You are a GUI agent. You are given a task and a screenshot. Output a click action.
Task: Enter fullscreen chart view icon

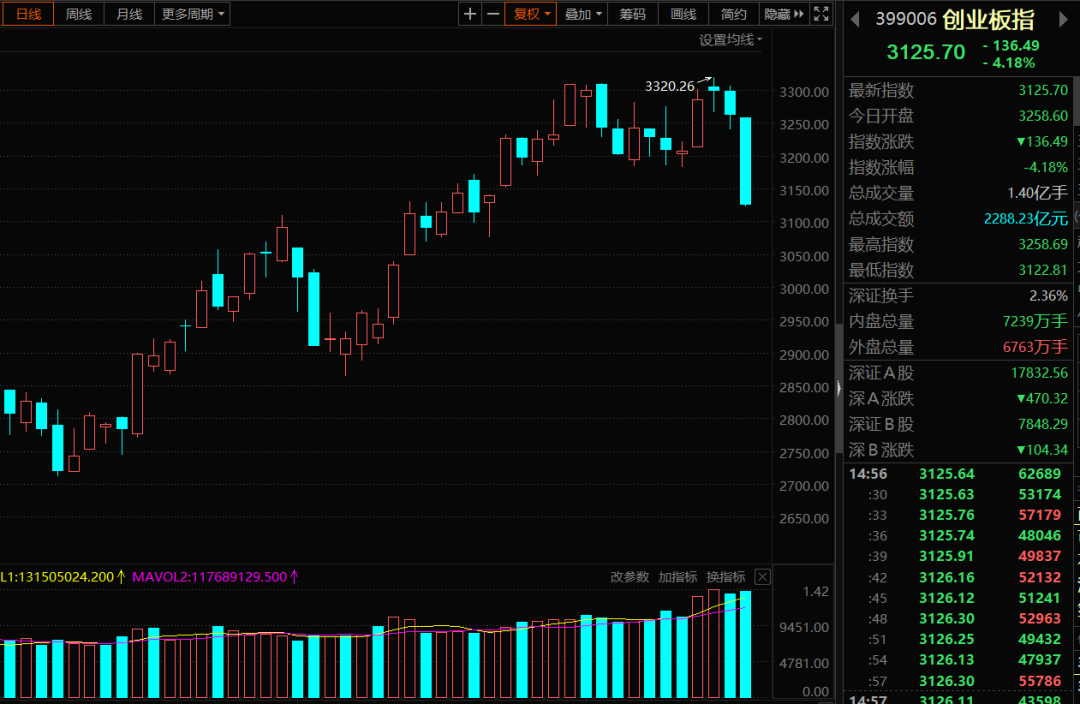coord(821,14)
